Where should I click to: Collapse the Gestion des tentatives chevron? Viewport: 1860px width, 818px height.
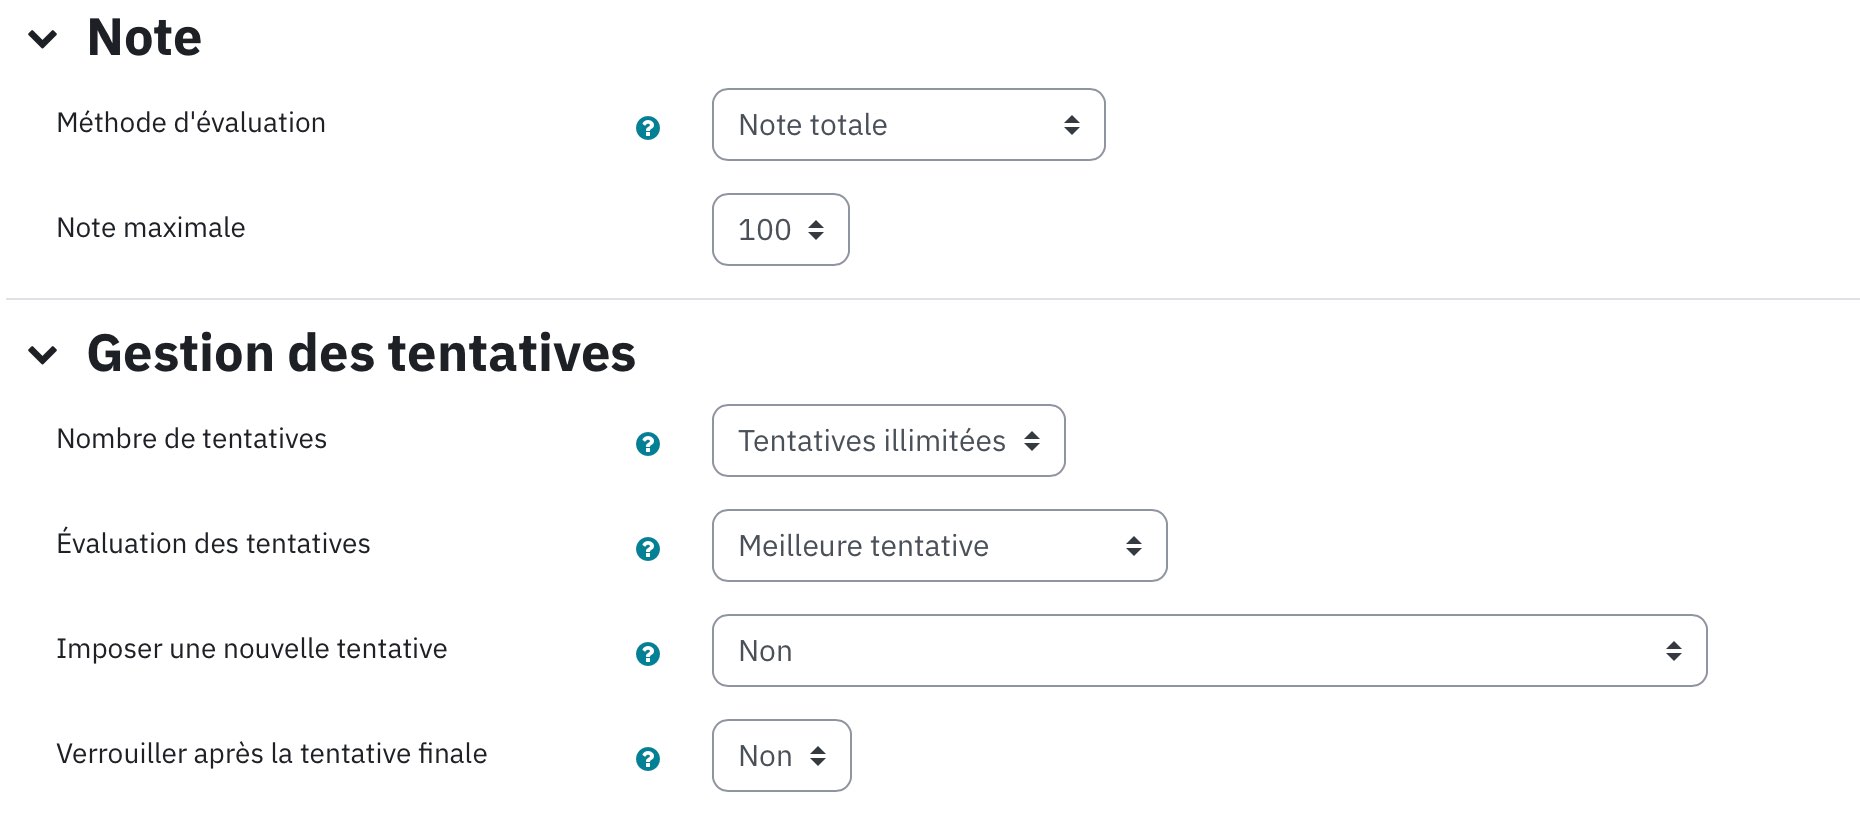[x=43, y=355]
